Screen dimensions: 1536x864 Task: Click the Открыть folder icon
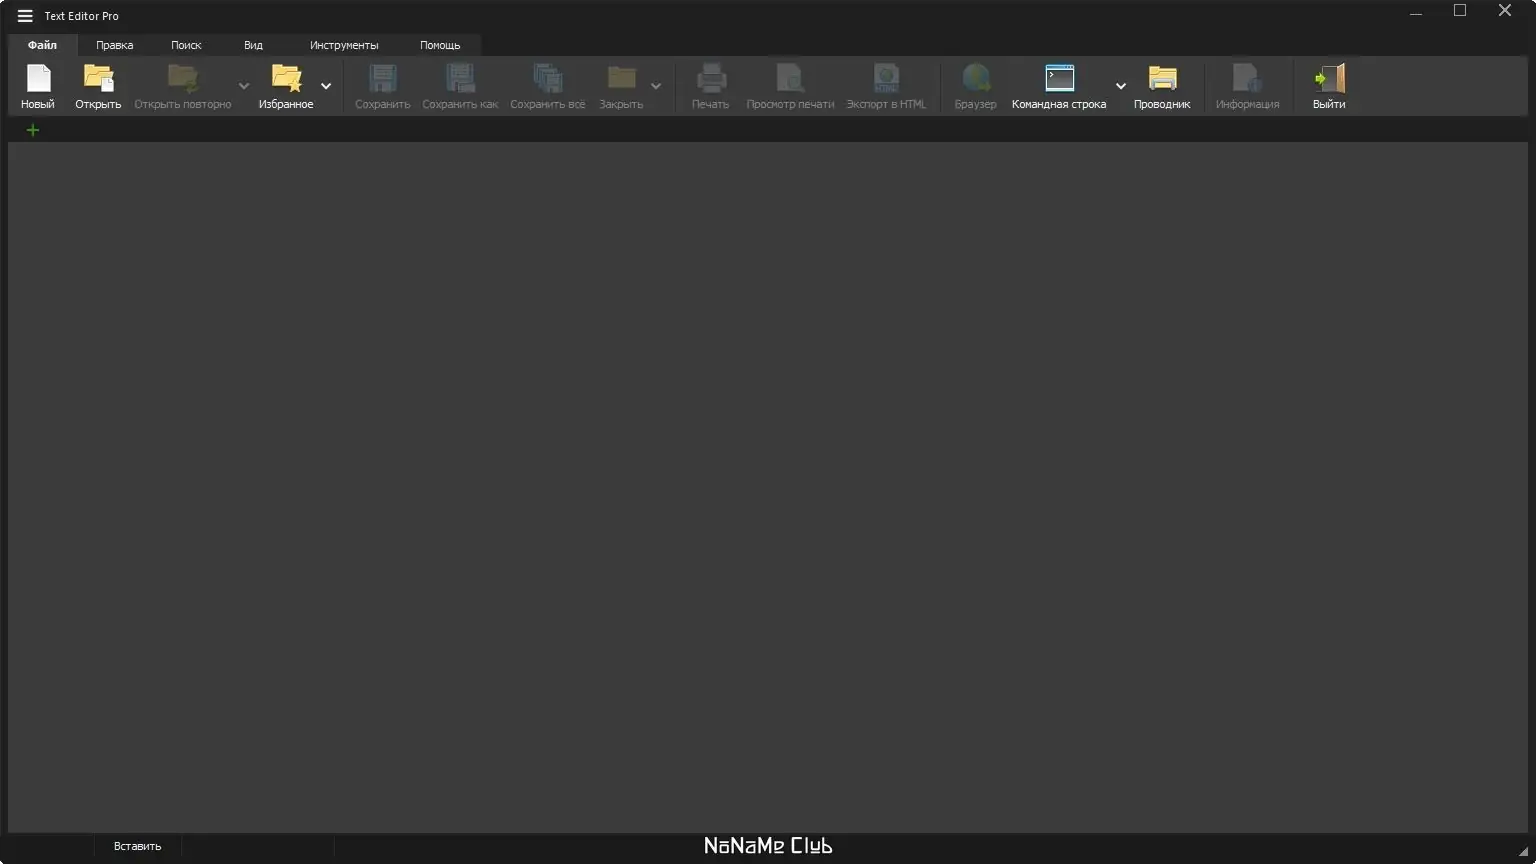click(x=98, y=78)
